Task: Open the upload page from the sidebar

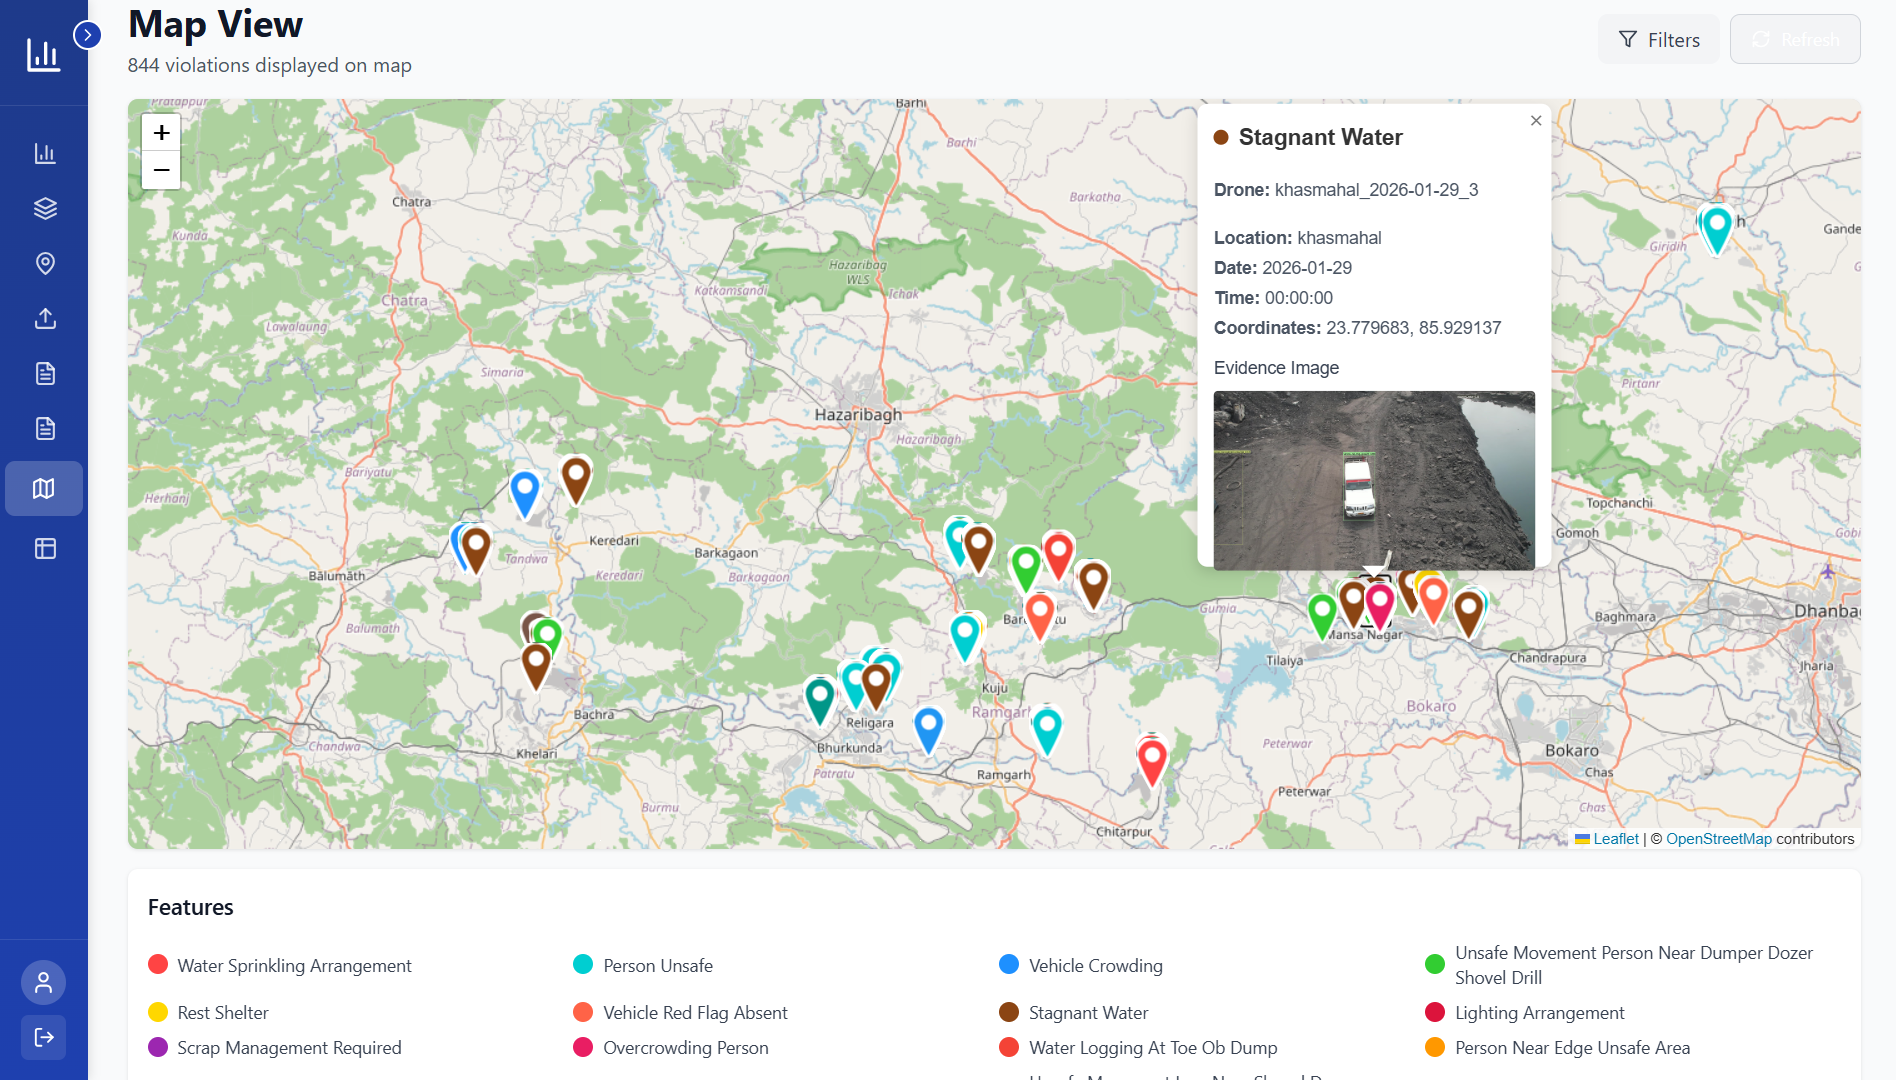Action: tap(45, 318)
